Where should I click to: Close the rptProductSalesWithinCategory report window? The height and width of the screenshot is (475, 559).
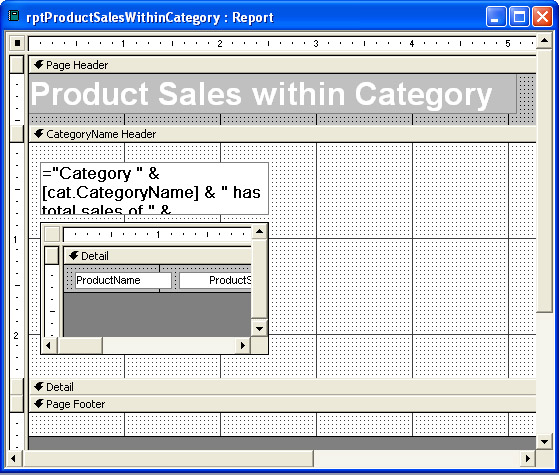tap(542, 17)
